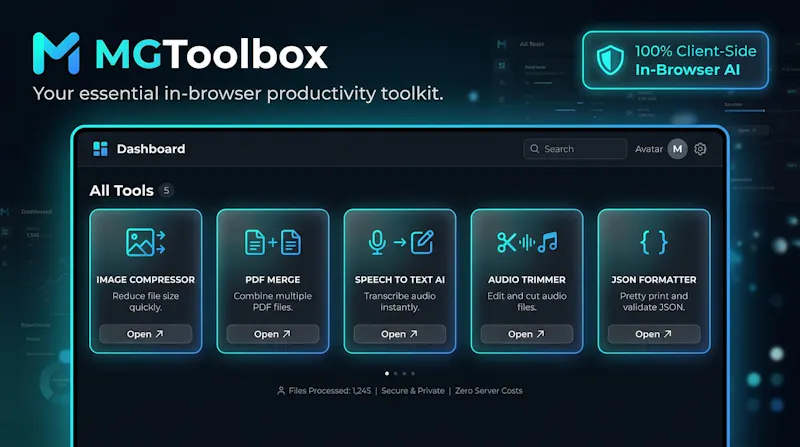
Task: Click the All Tools heading
Action: click(121, 190)
